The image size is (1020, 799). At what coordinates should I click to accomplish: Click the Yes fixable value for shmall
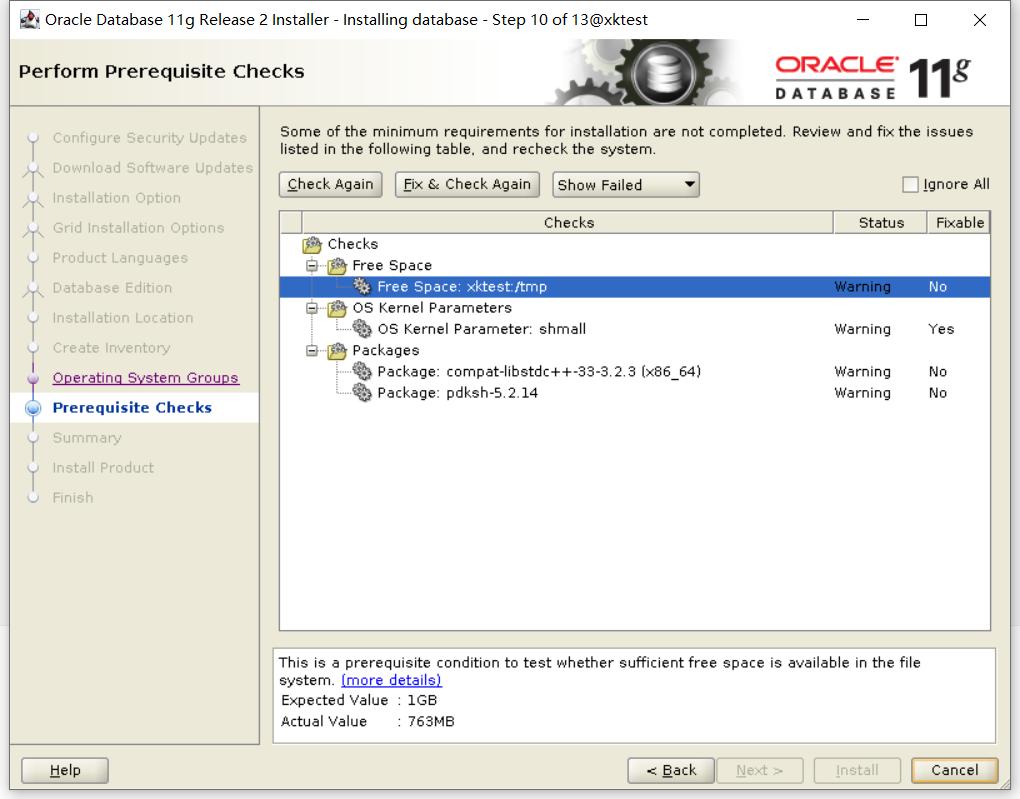pyautogui.click(x=941, y=329)
